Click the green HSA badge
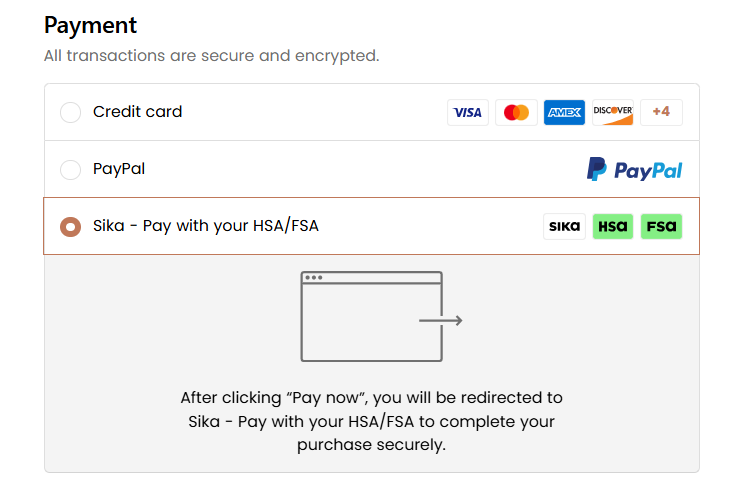 (613, 226)
